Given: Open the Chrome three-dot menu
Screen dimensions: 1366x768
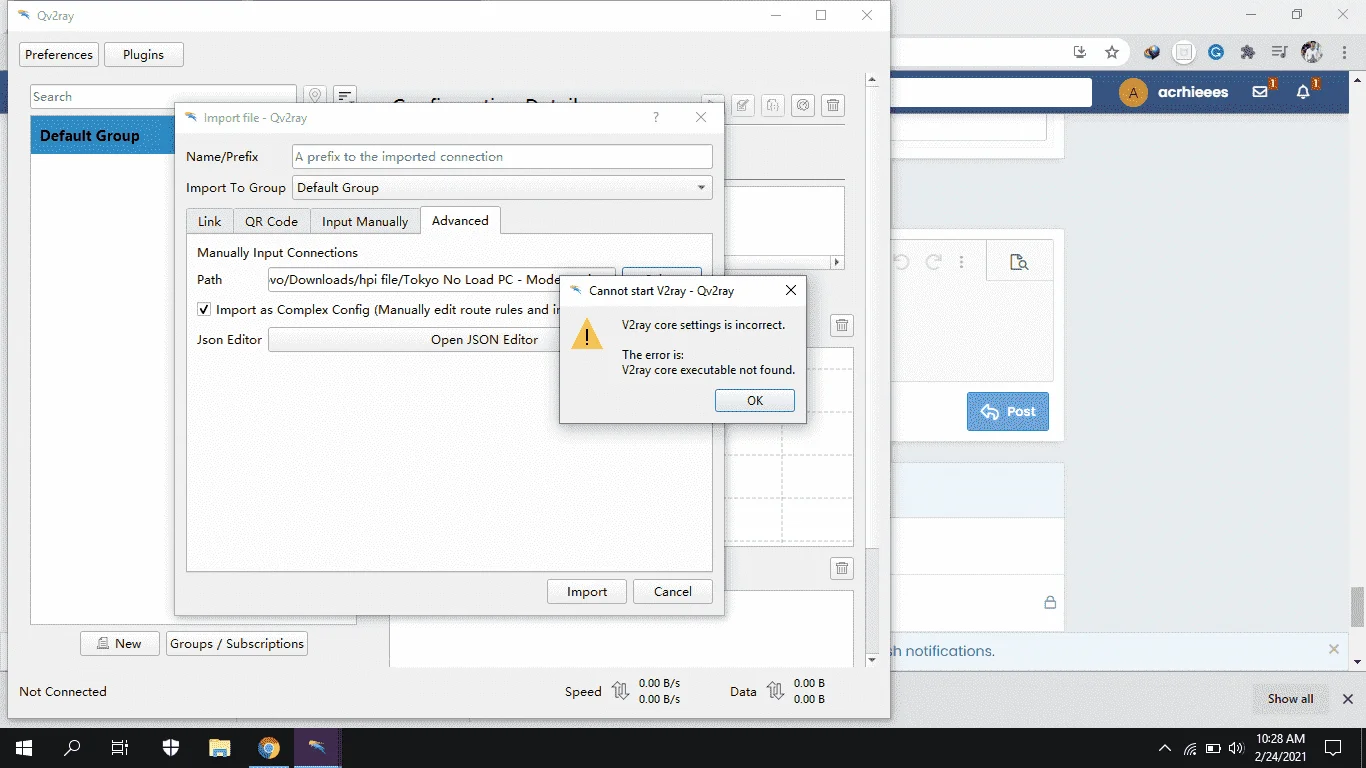Looking at the screenshot, I should (1343, 52).
